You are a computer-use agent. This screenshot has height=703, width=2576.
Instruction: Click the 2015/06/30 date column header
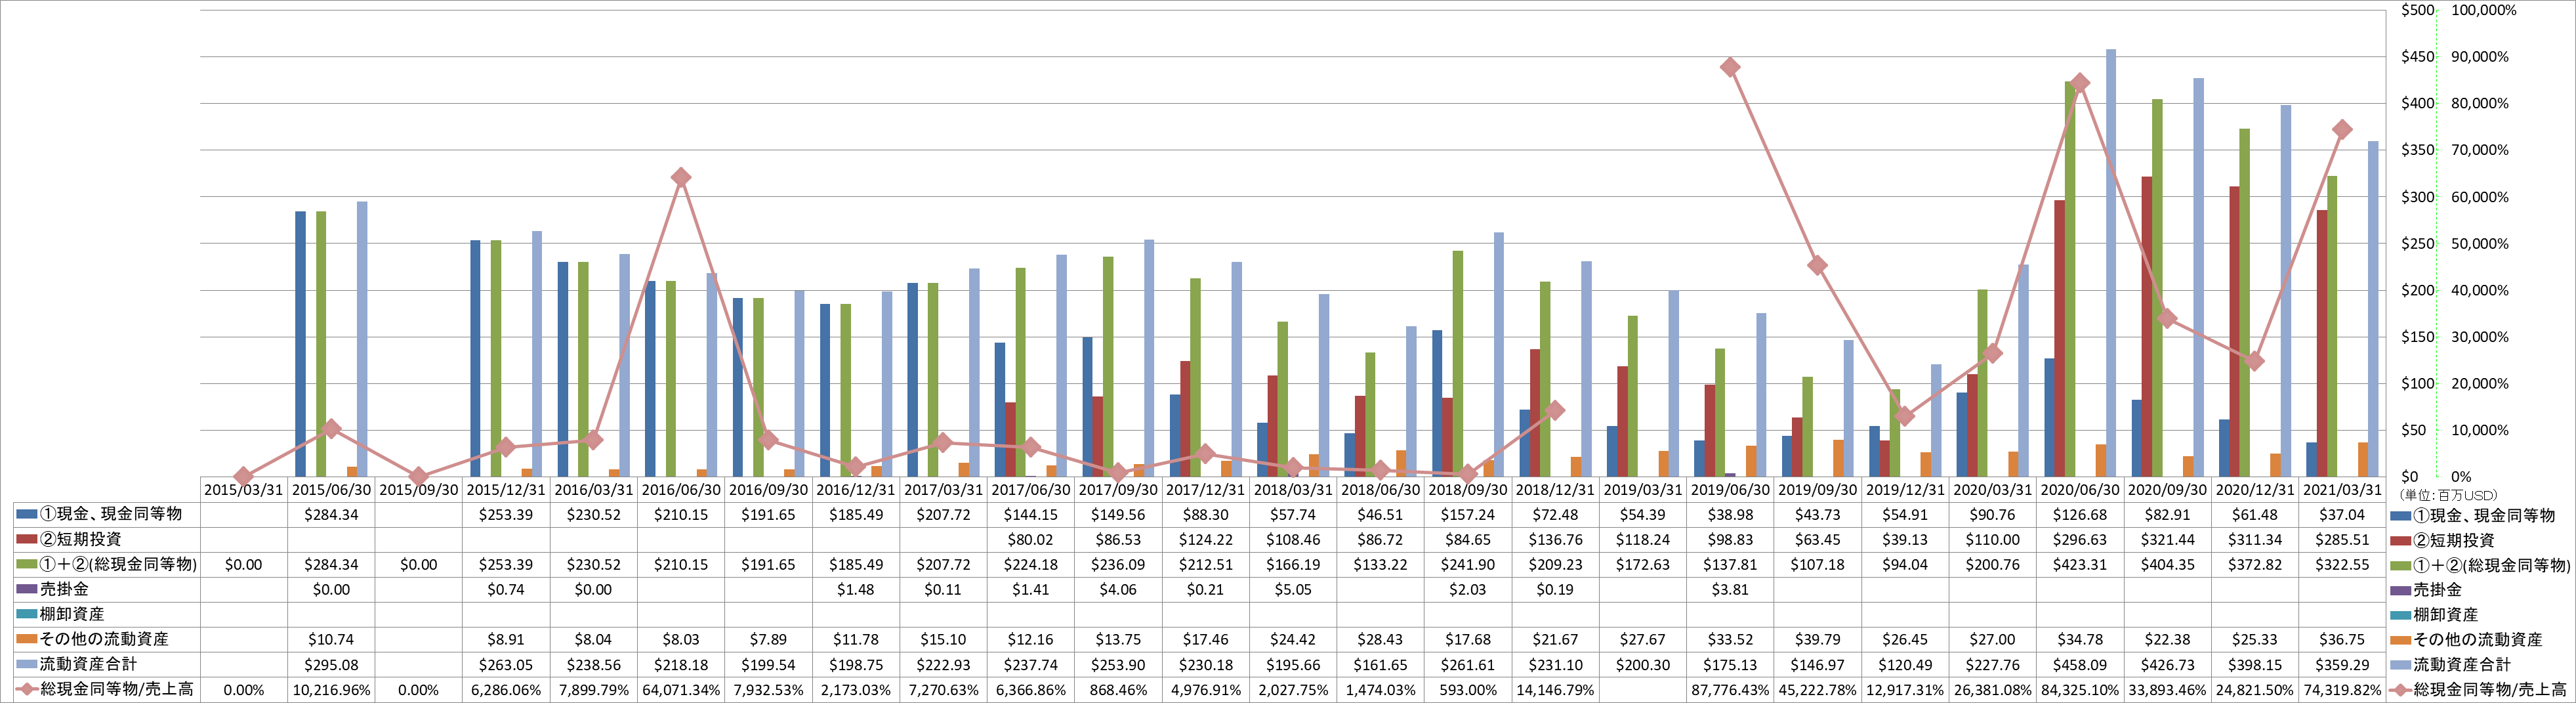[331, 490]
